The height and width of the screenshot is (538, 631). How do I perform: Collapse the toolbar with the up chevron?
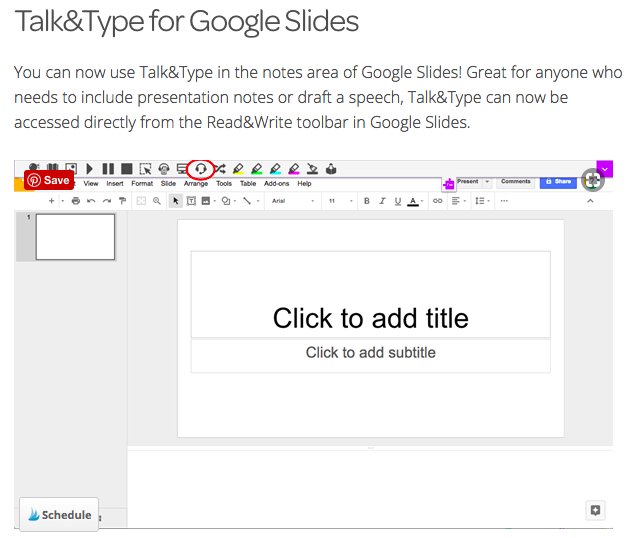(x=590, y=201)
